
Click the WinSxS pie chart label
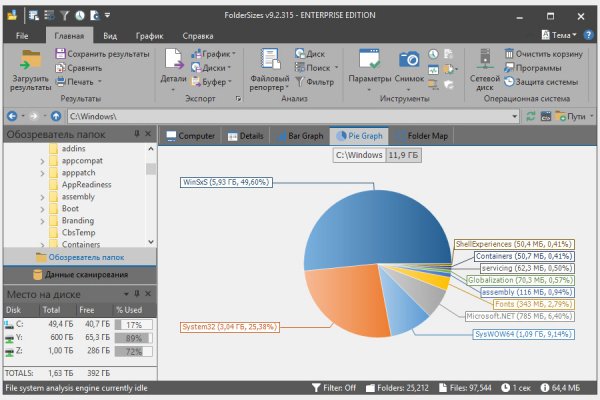click(226, 182)
